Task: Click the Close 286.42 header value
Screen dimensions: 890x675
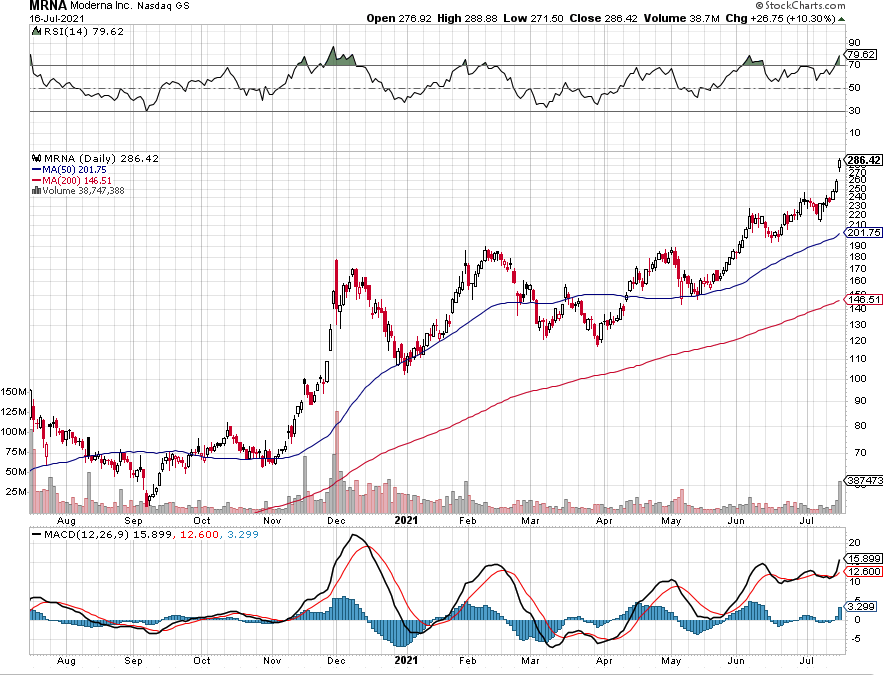Action: tap(604, 18)
